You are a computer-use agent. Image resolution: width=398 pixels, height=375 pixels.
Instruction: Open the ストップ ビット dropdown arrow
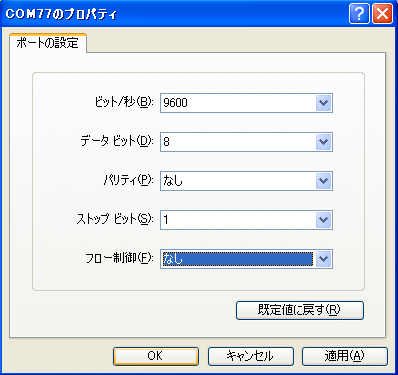click(323, 220)
